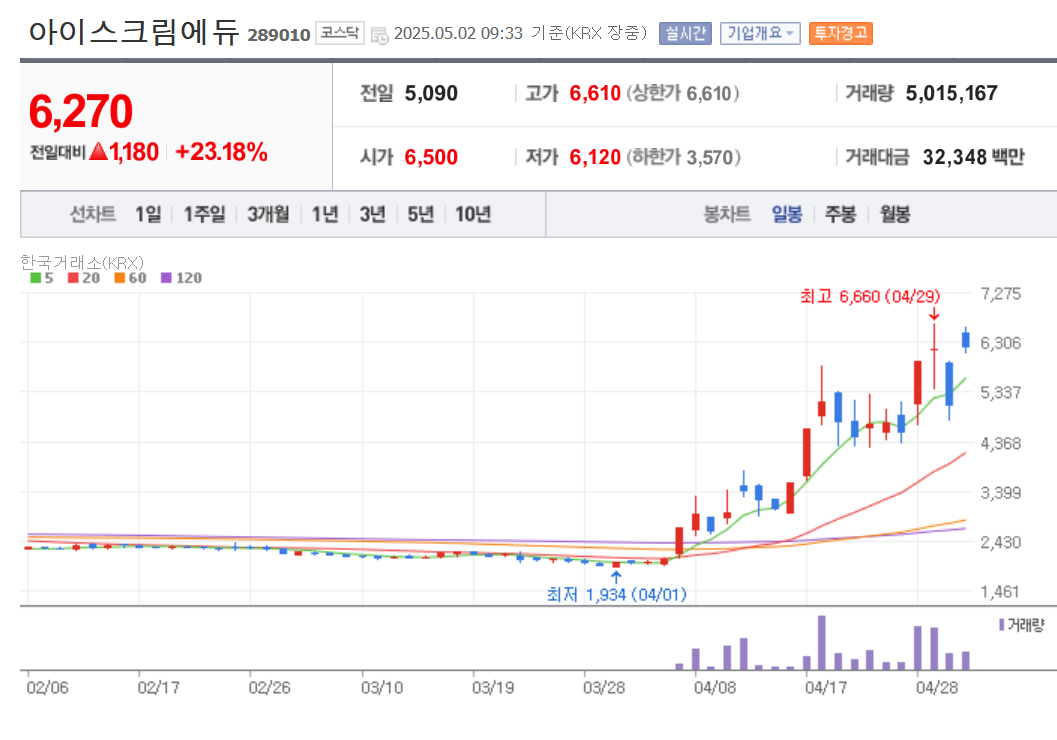
Task: Click the 저가 value 6,120
Action: tap(595, 157)
